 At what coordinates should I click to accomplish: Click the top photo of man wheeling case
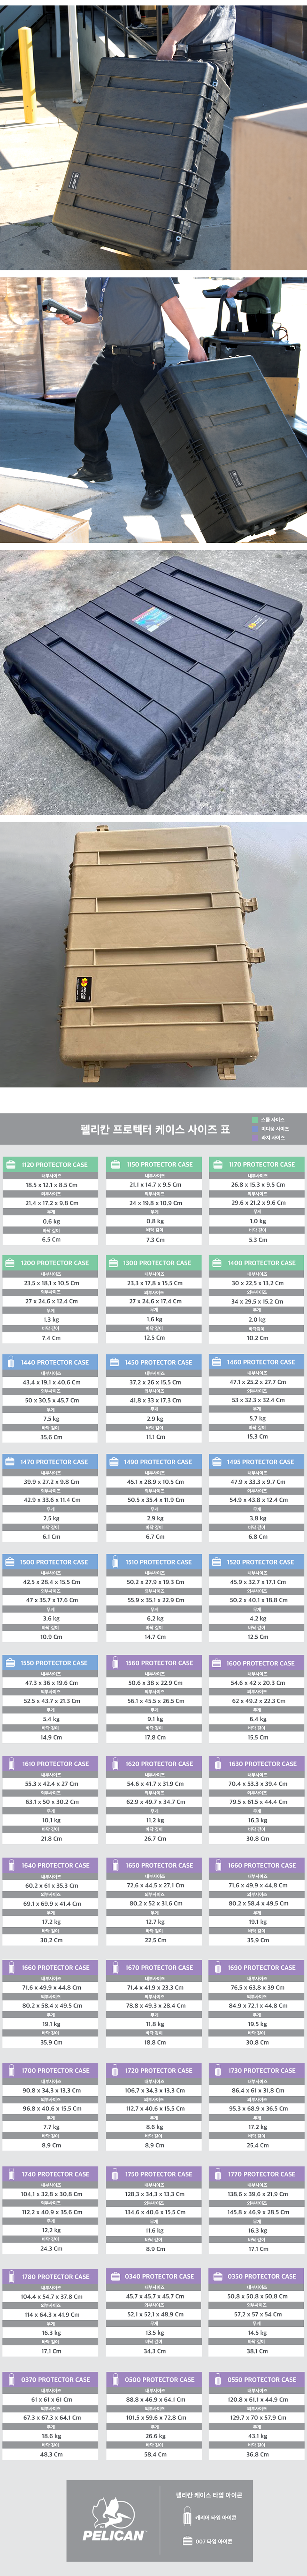pos(153,135)
